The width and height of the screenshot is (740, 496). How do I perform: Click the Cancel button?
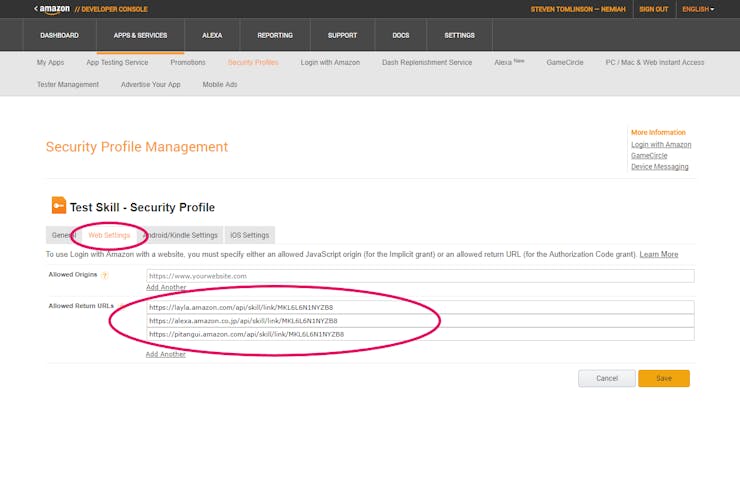[x=607, y=378]
